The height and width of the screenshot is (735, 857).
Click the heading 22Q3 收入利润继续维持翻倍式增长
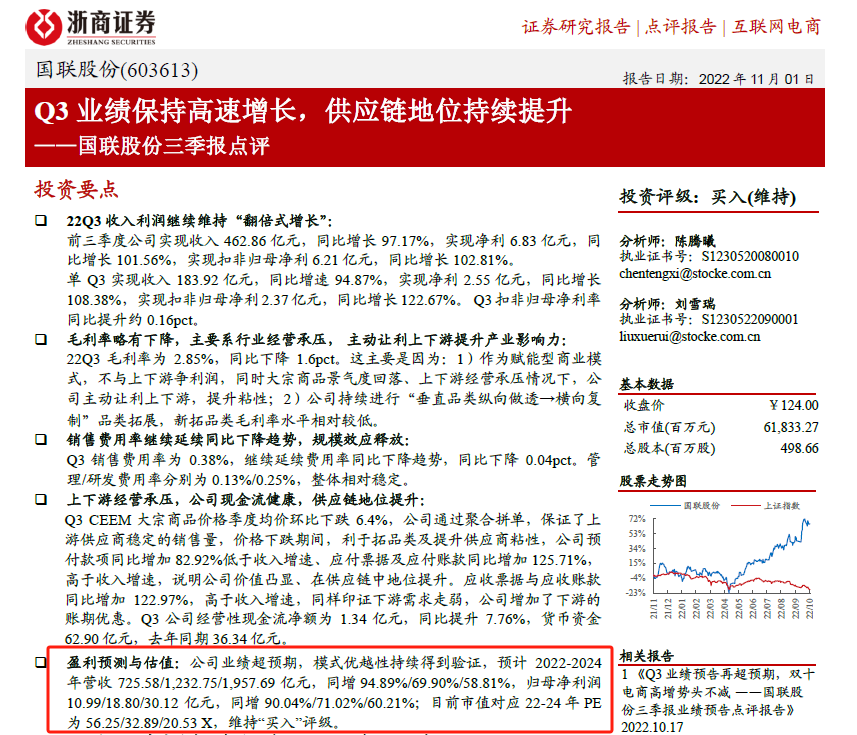199,221
